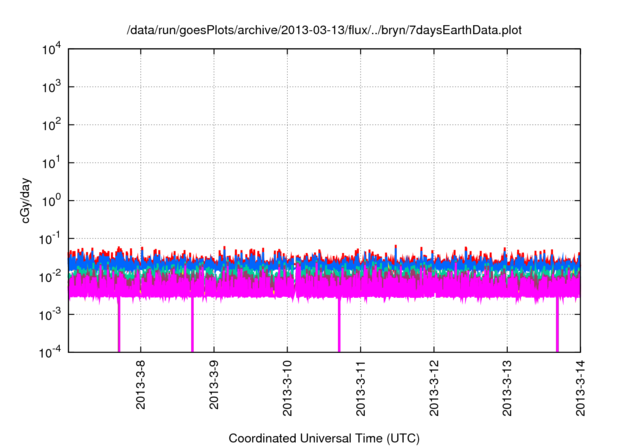Image resolution: width=640 pixels, height=448 pixels.
Task: Click the plot title file path
Action: click(324, 30)
